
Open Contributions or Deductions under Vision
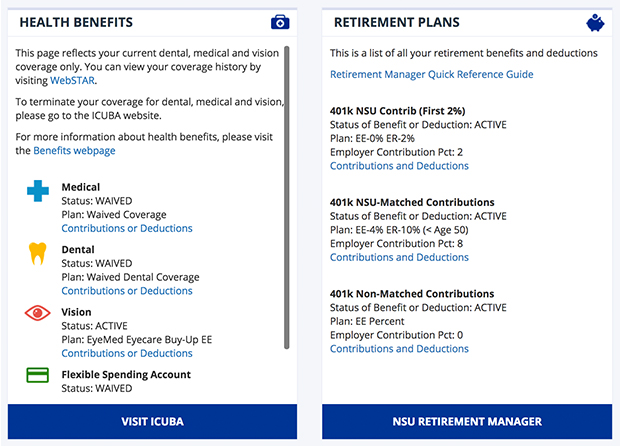[127, 353]
